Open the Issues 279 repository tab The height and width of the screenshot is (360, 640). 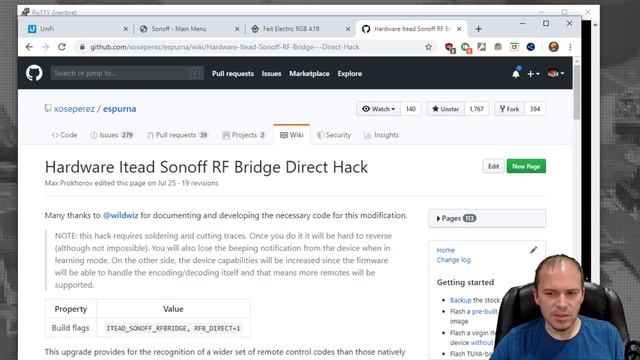[x=111, y=135]
